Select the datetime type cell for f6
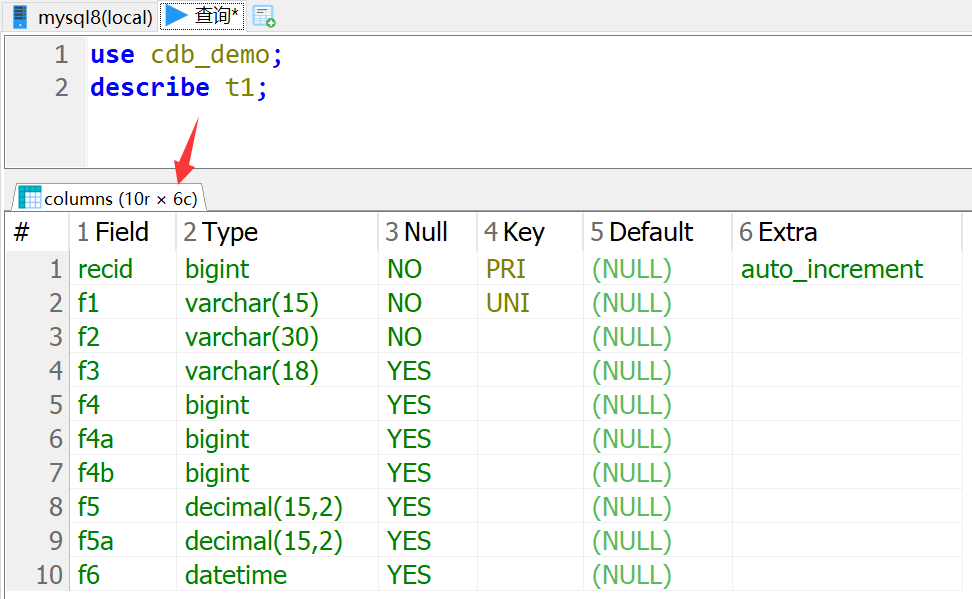Viewport: 972px width, 599px height. coord(236,575)
